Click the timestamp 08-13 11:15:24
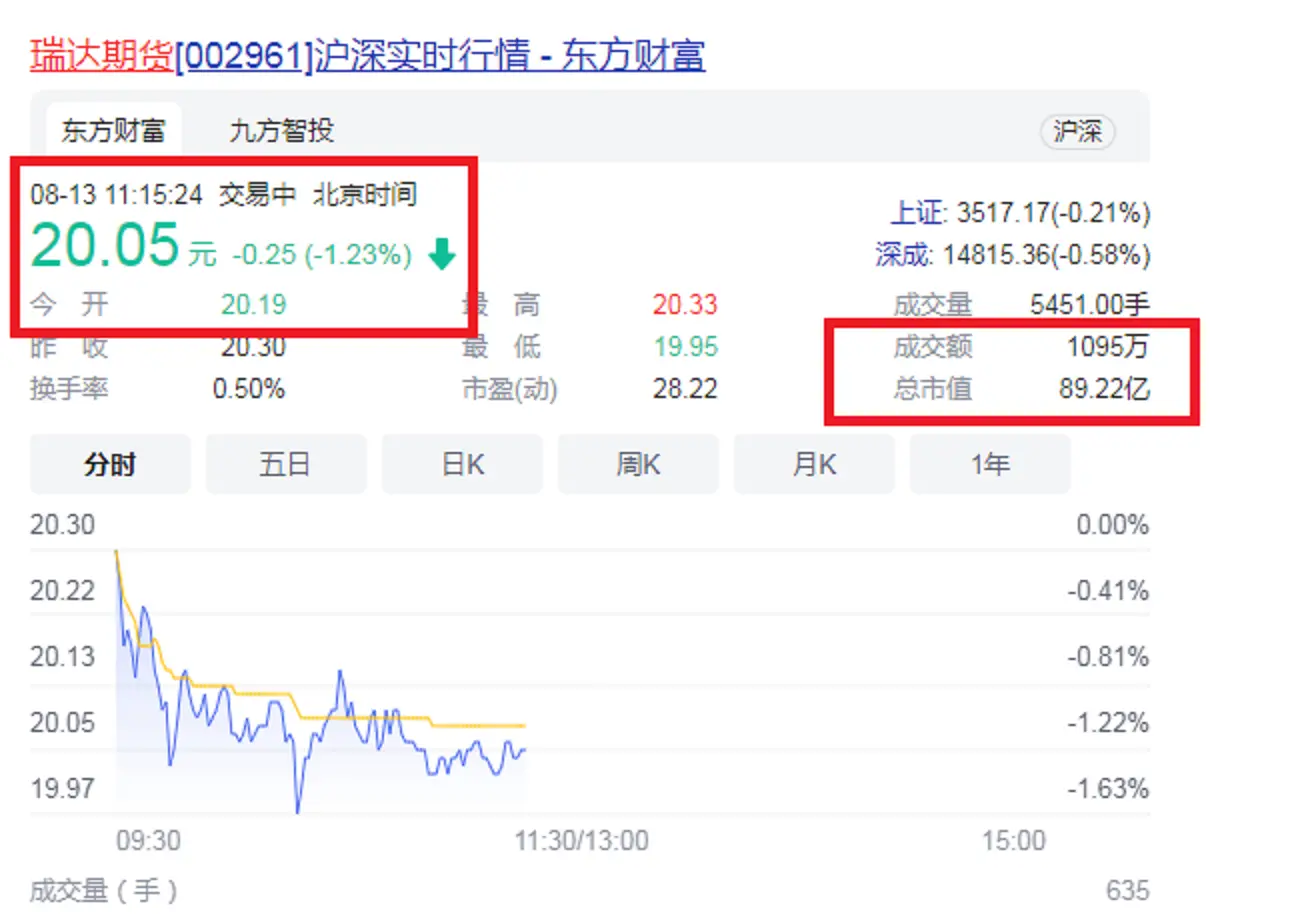 pos(116,194)
